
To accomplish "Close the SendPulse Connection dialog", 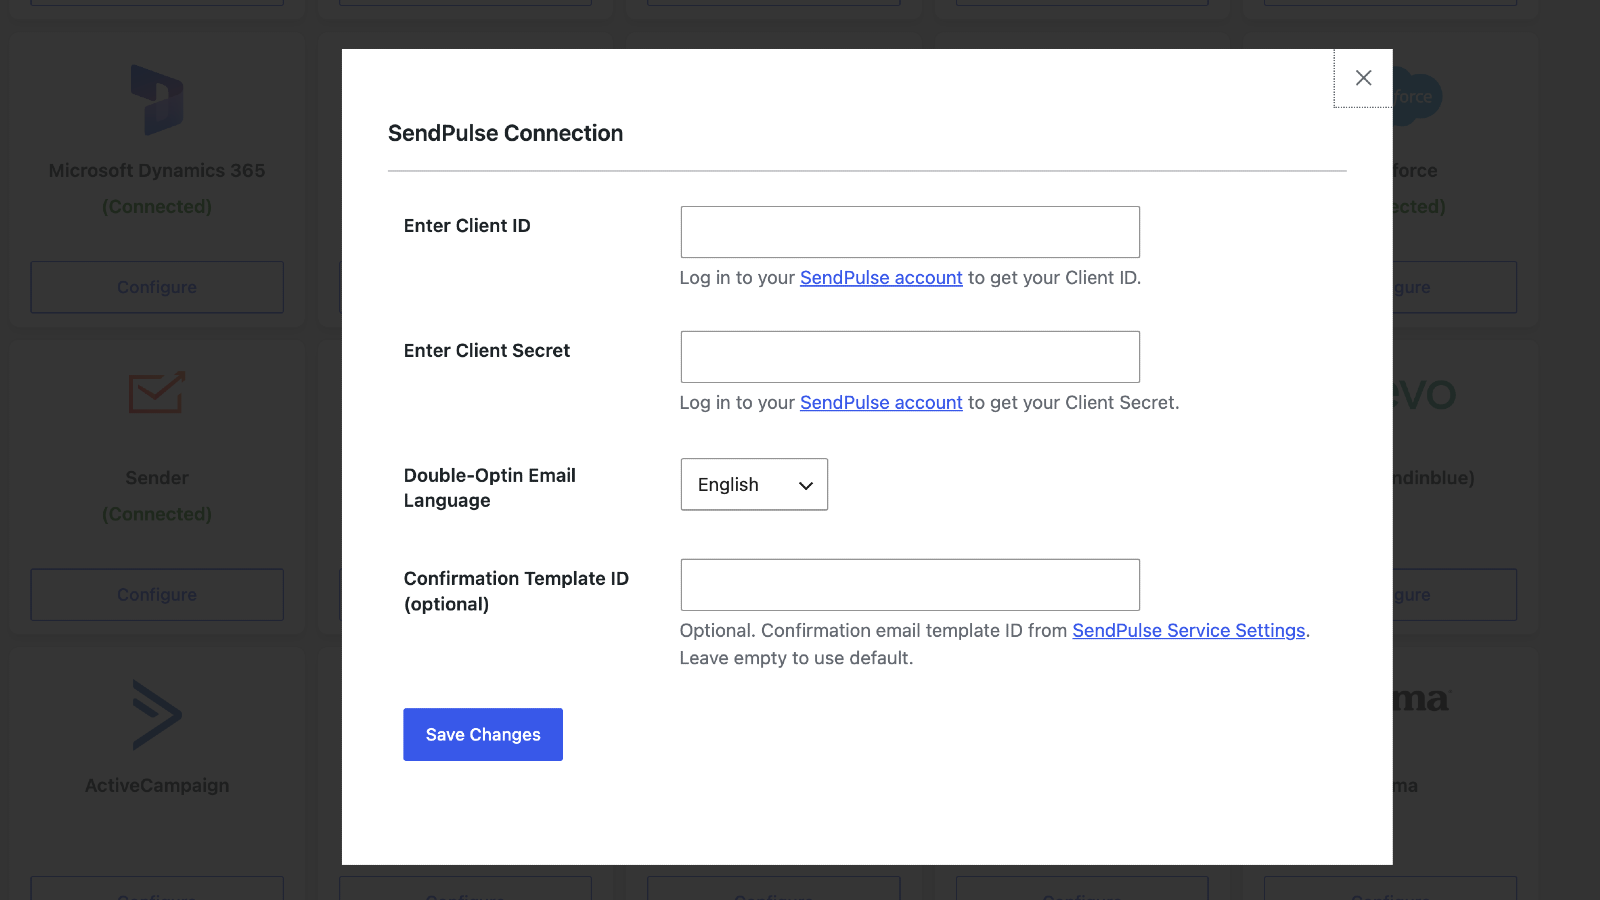I will 1363,78.
